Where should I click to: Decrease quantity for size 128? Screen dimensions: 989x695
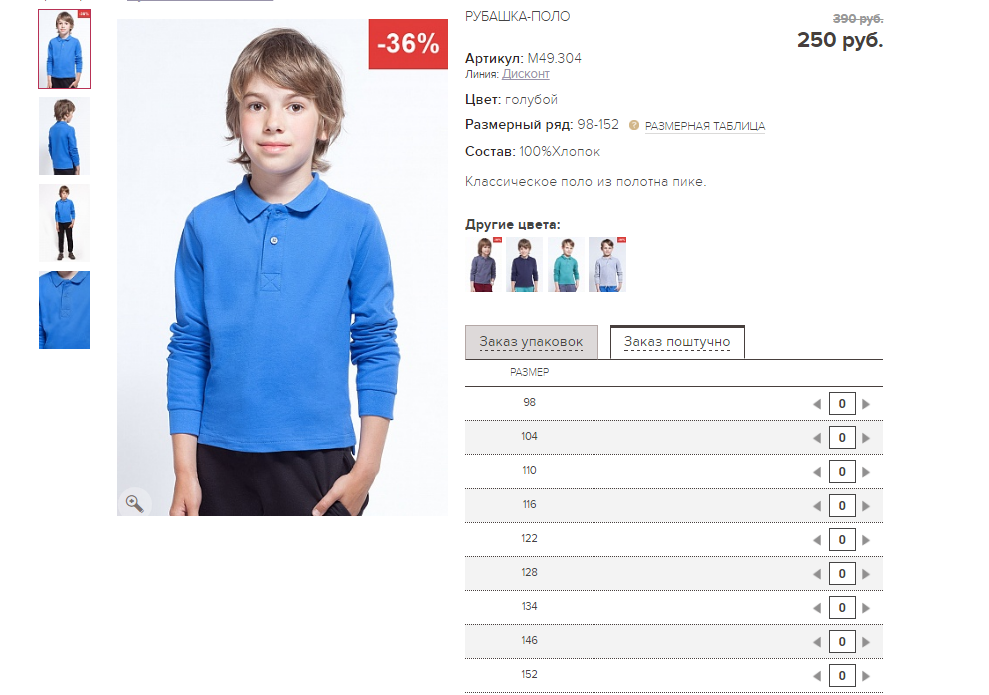tap(817, 575)
